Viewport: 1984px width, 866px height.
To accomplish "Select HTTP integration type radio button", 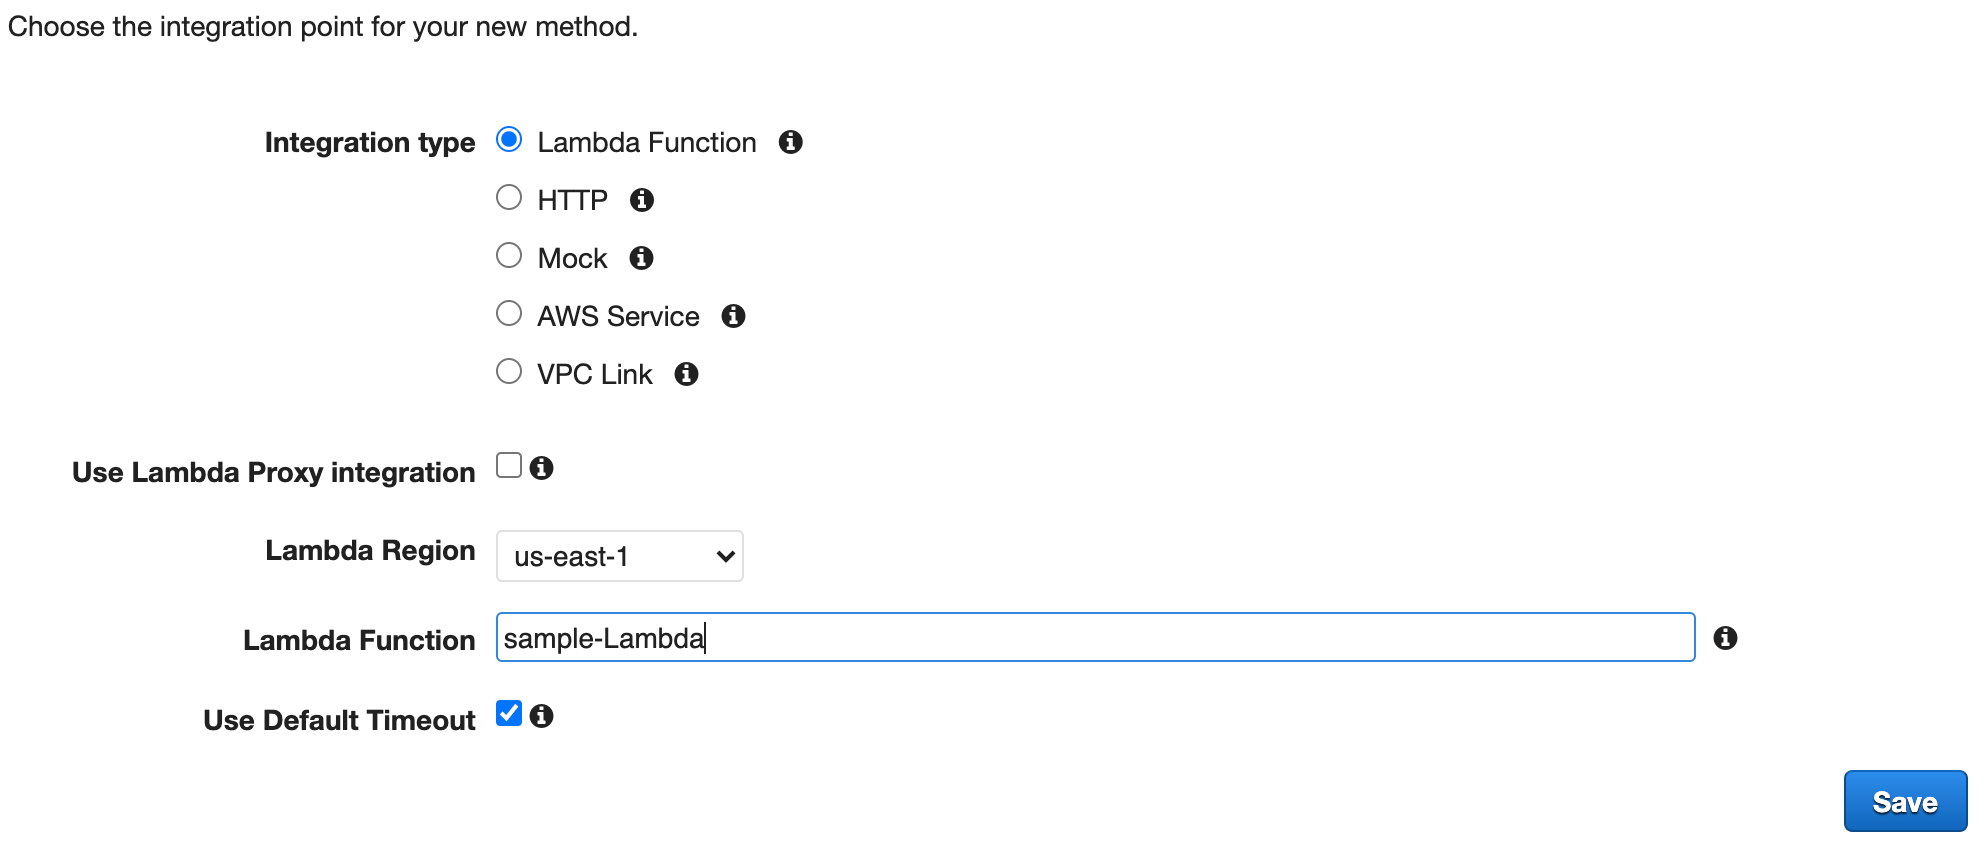I will pyautogui.click(x=509, y=197).
